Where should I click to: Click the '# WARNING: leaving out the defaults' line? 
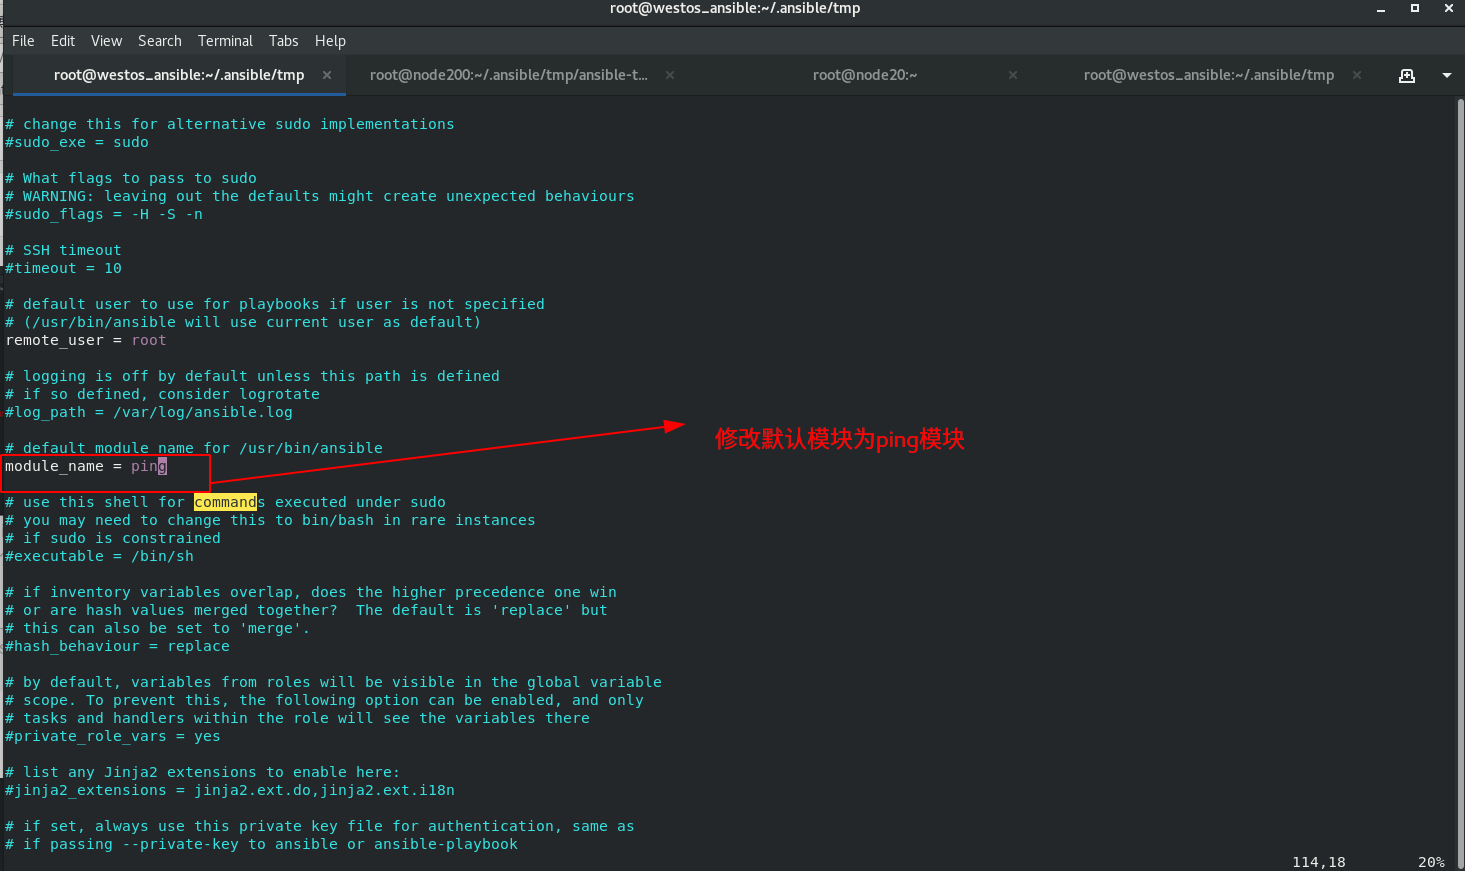320,196
